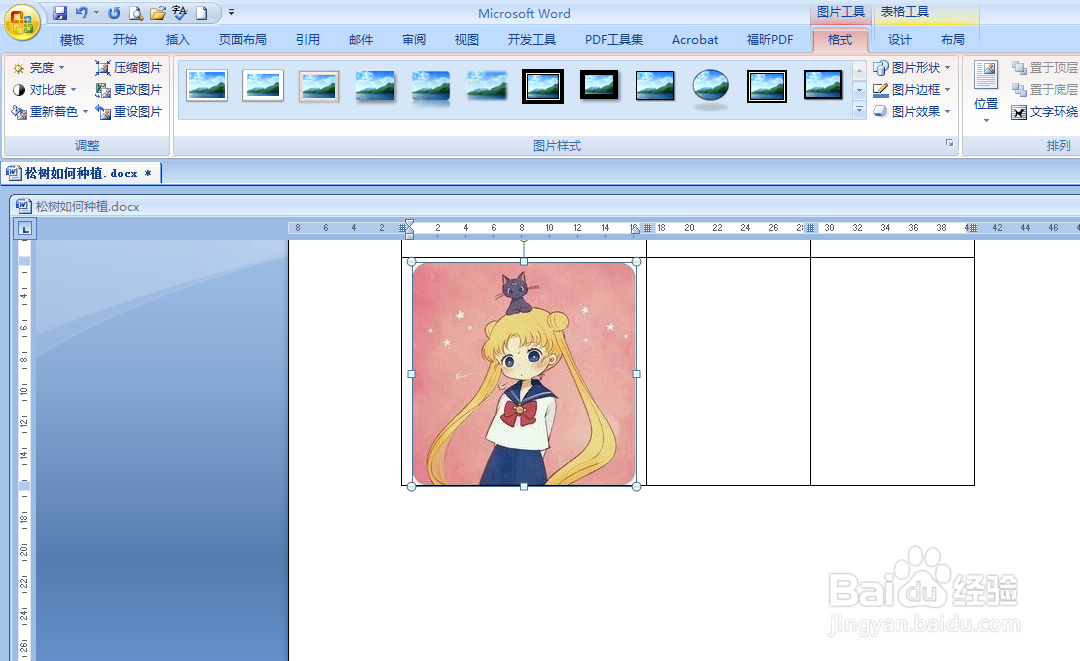Click 置于底层 send to back
Screen dimensions: 1080x661
[1044, 90]
